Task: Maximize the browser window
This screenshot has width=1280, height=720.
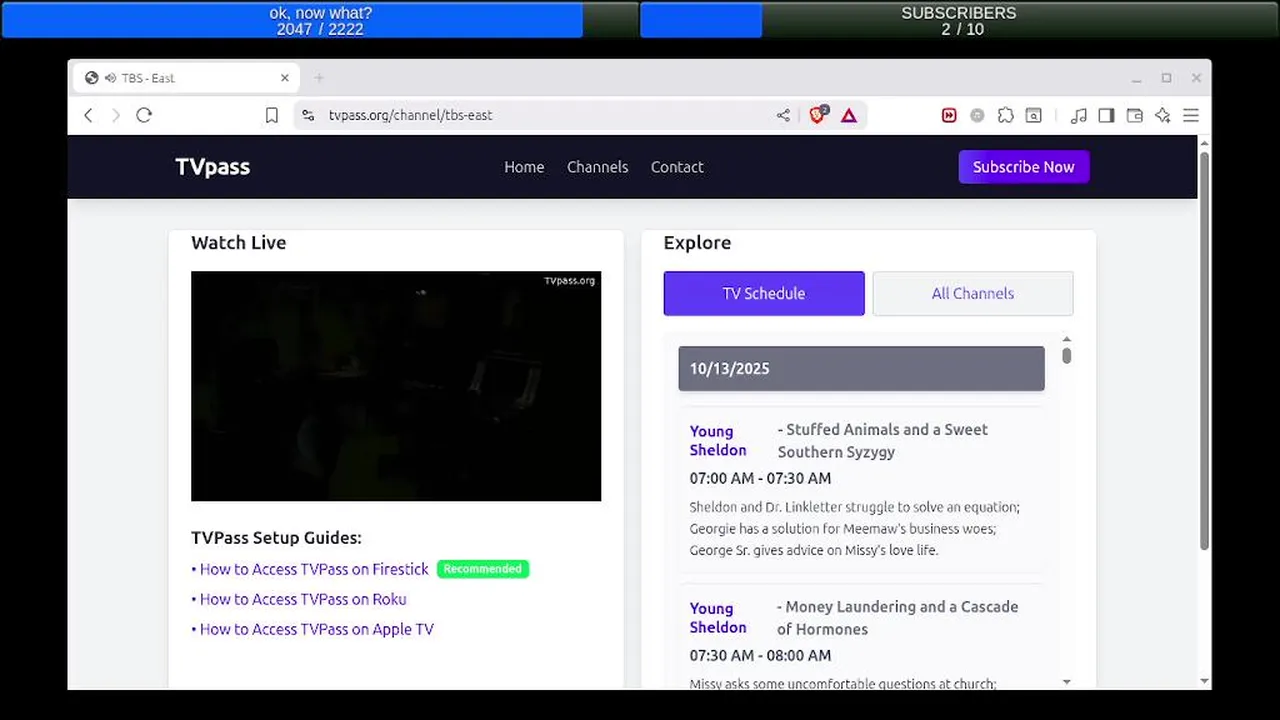Action: (1166, 78)
